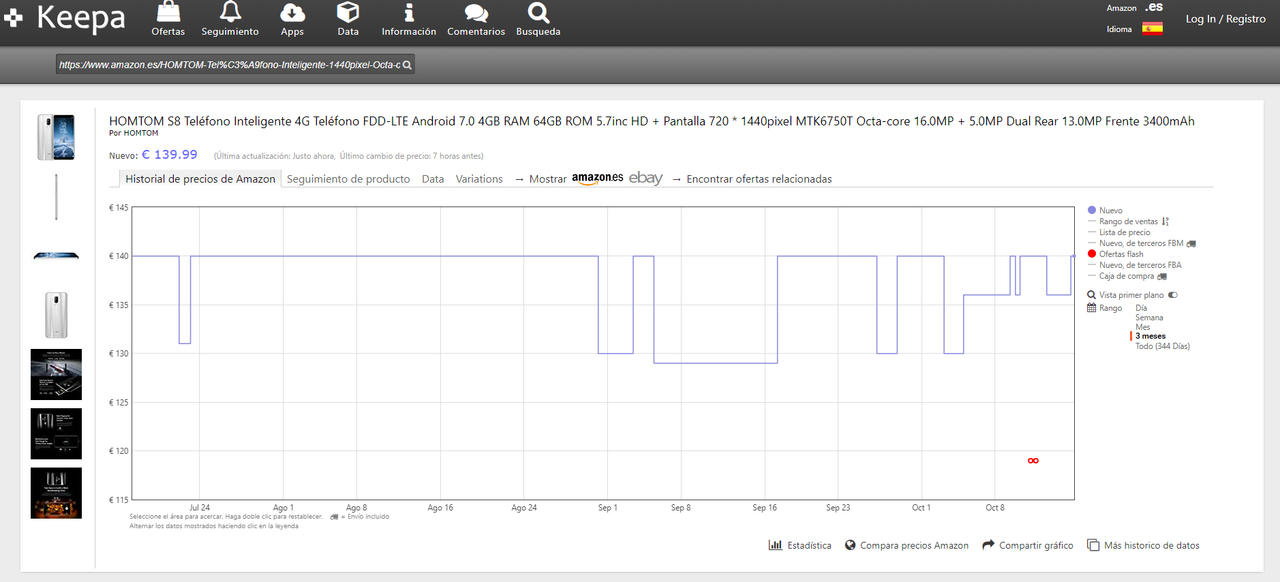Click the eBay logo
Screen dimensions: 1280x582
click(645, 178)
